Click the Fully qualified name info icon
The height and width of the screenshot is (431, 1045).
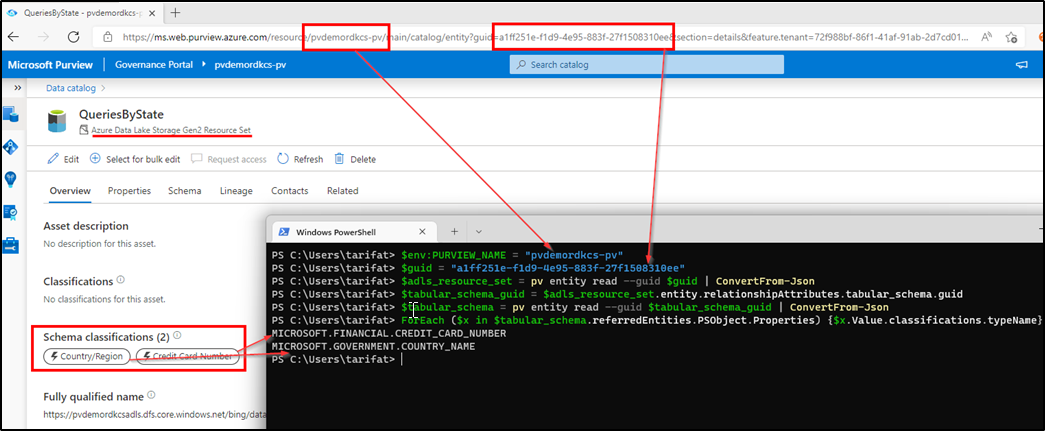point(152,396)
